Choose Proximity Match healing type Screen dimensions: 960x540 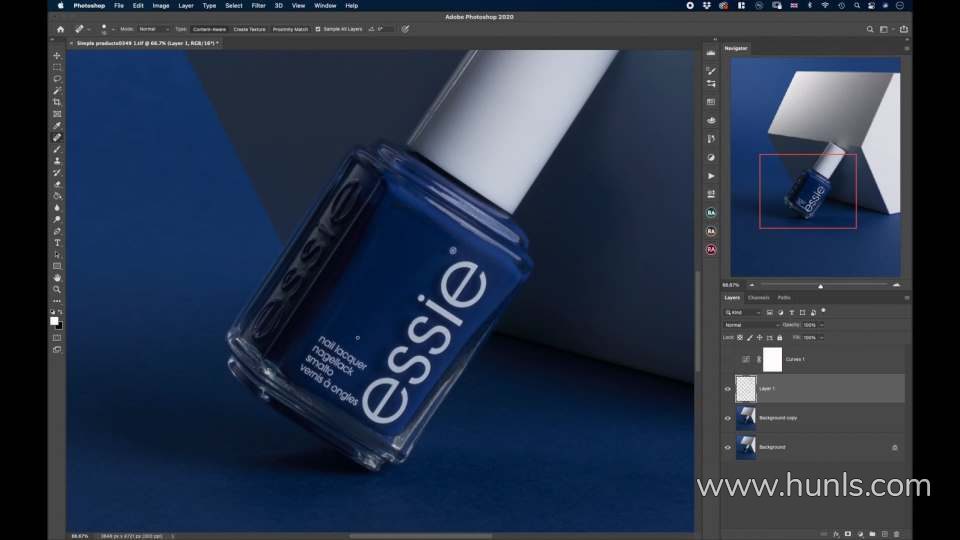[x=290, y=29]
